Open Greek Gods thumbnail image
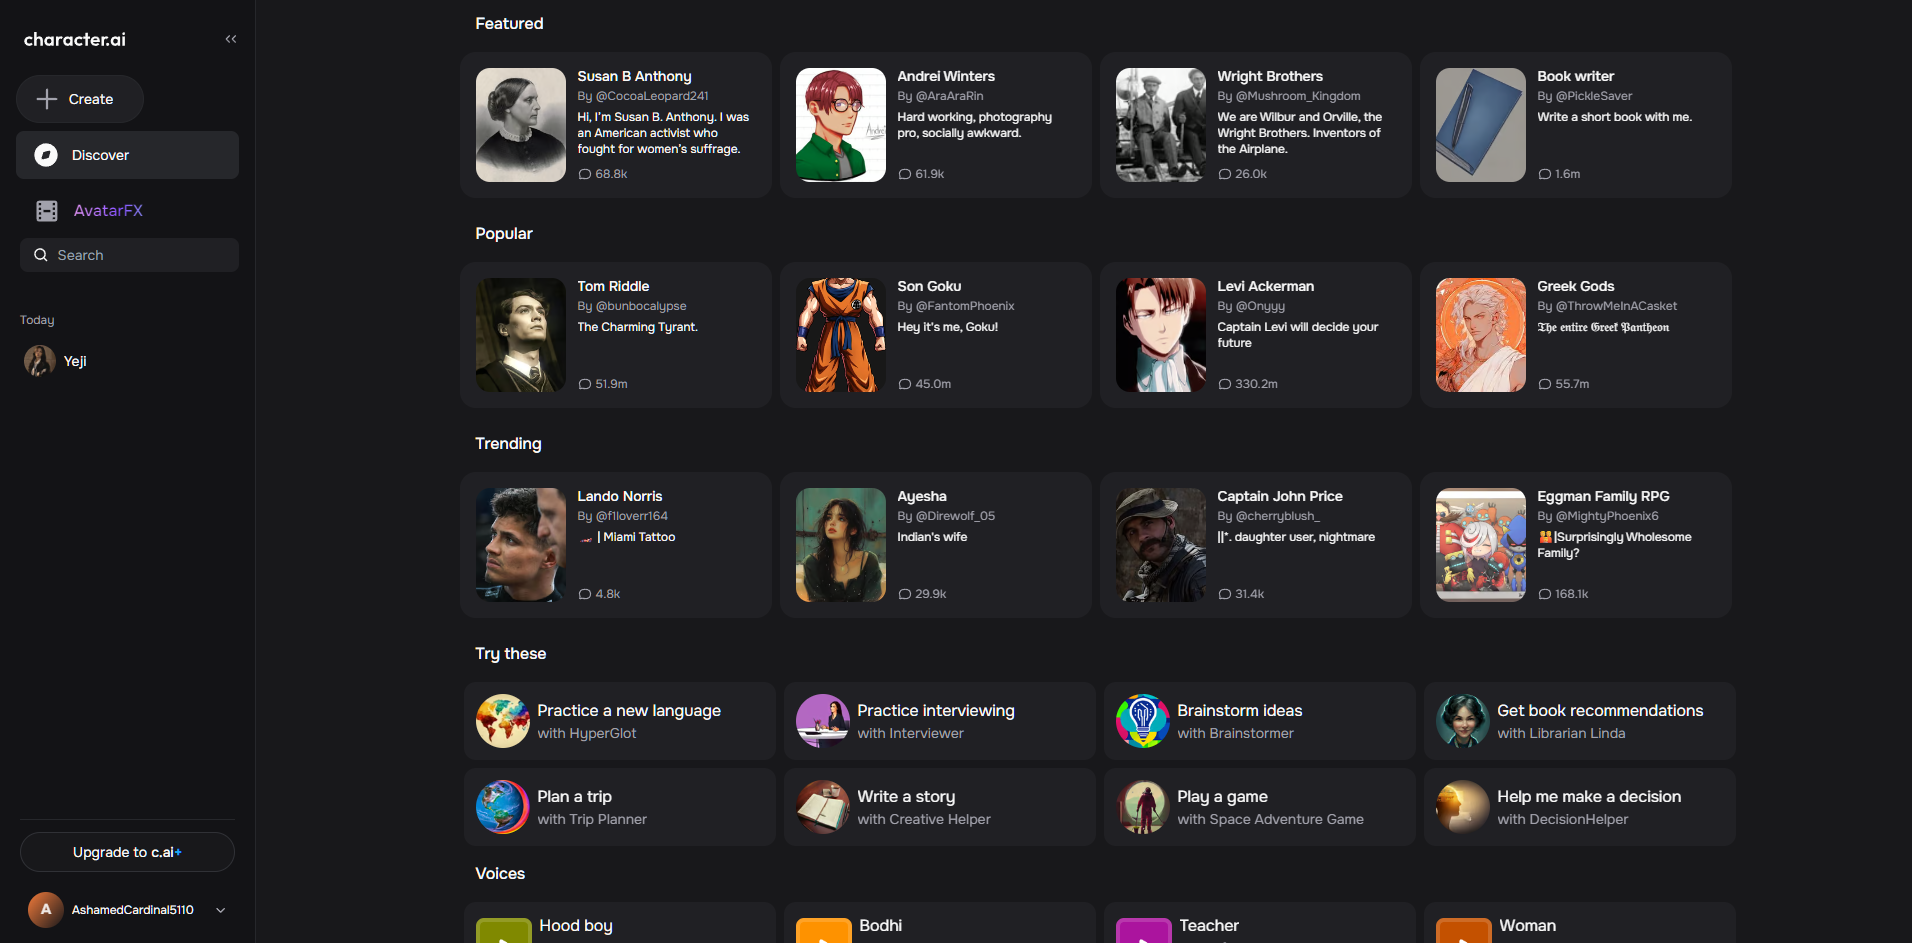 coord(1481,335)
